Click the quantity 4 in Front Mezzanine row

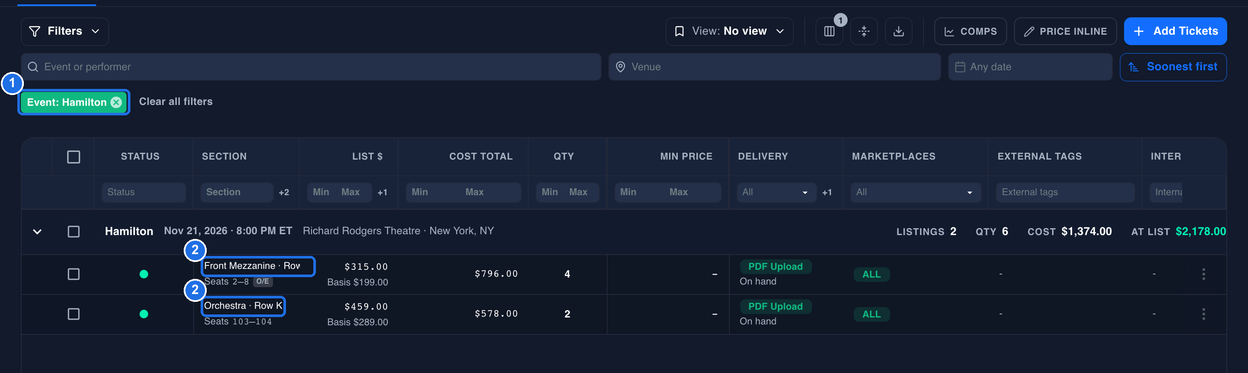[x=567, y=274]
